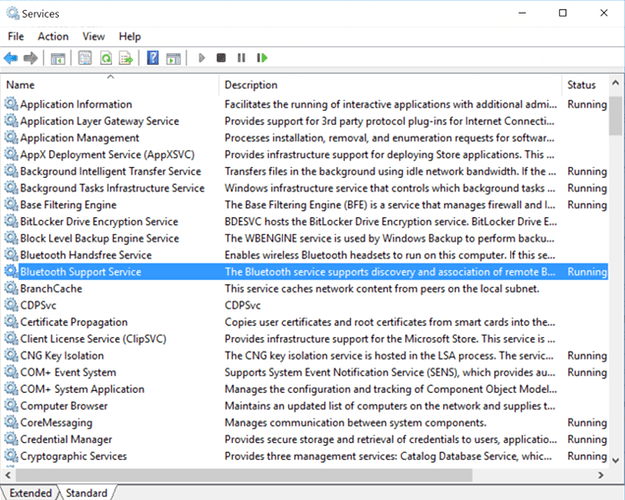Viewport: 625px width, 500px height.
Task: Click the horizontal scrollbar thumb
Action: click(244, 475)
